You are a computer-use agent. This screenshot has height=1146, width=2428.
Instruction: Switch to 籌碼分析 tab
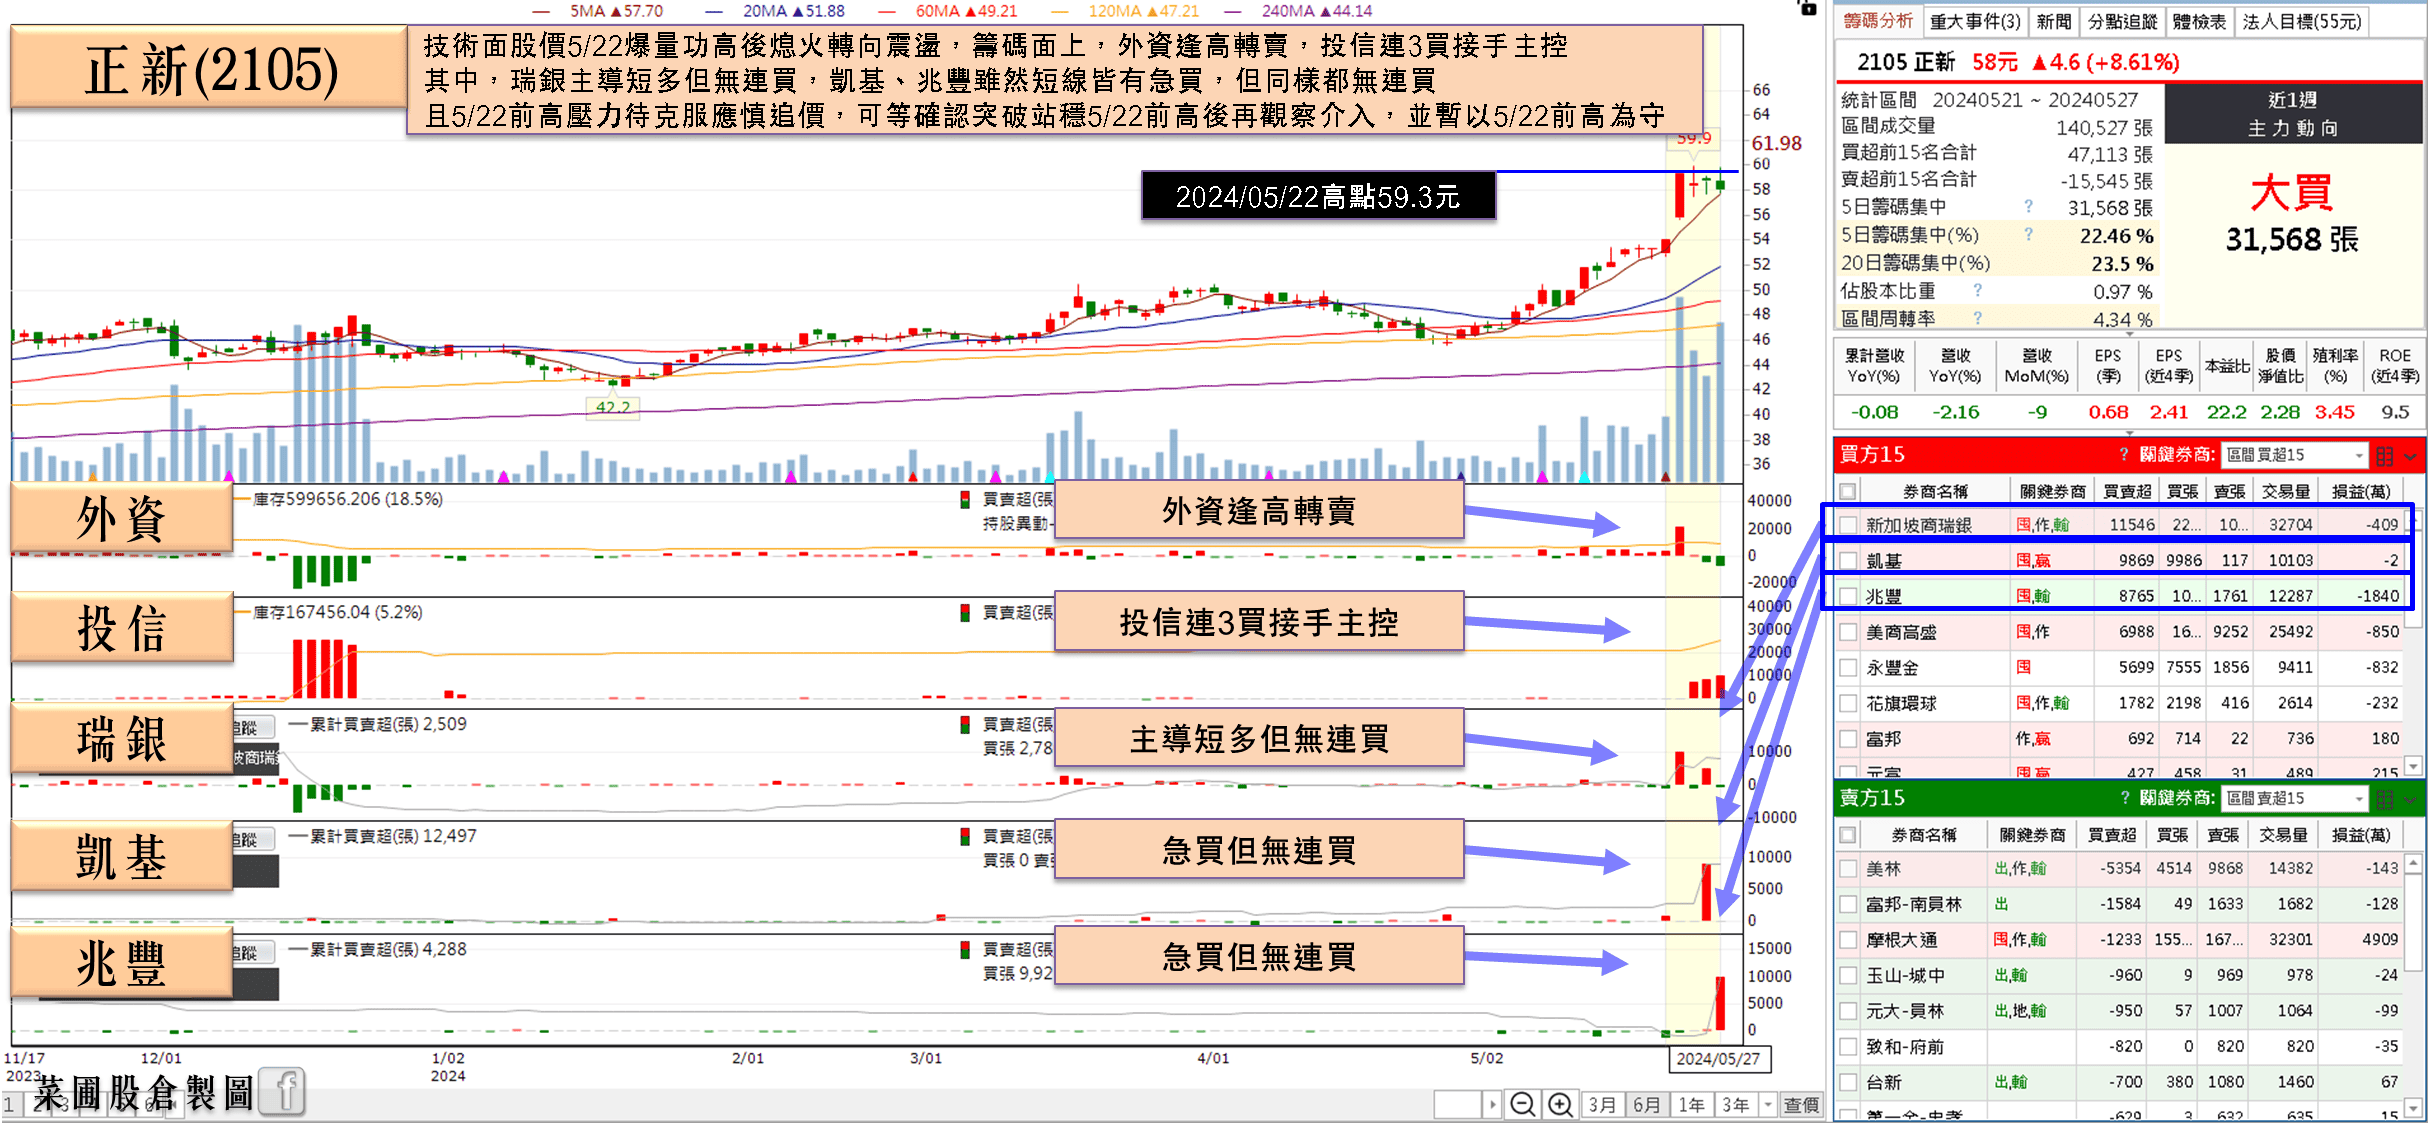point(1878,21)
